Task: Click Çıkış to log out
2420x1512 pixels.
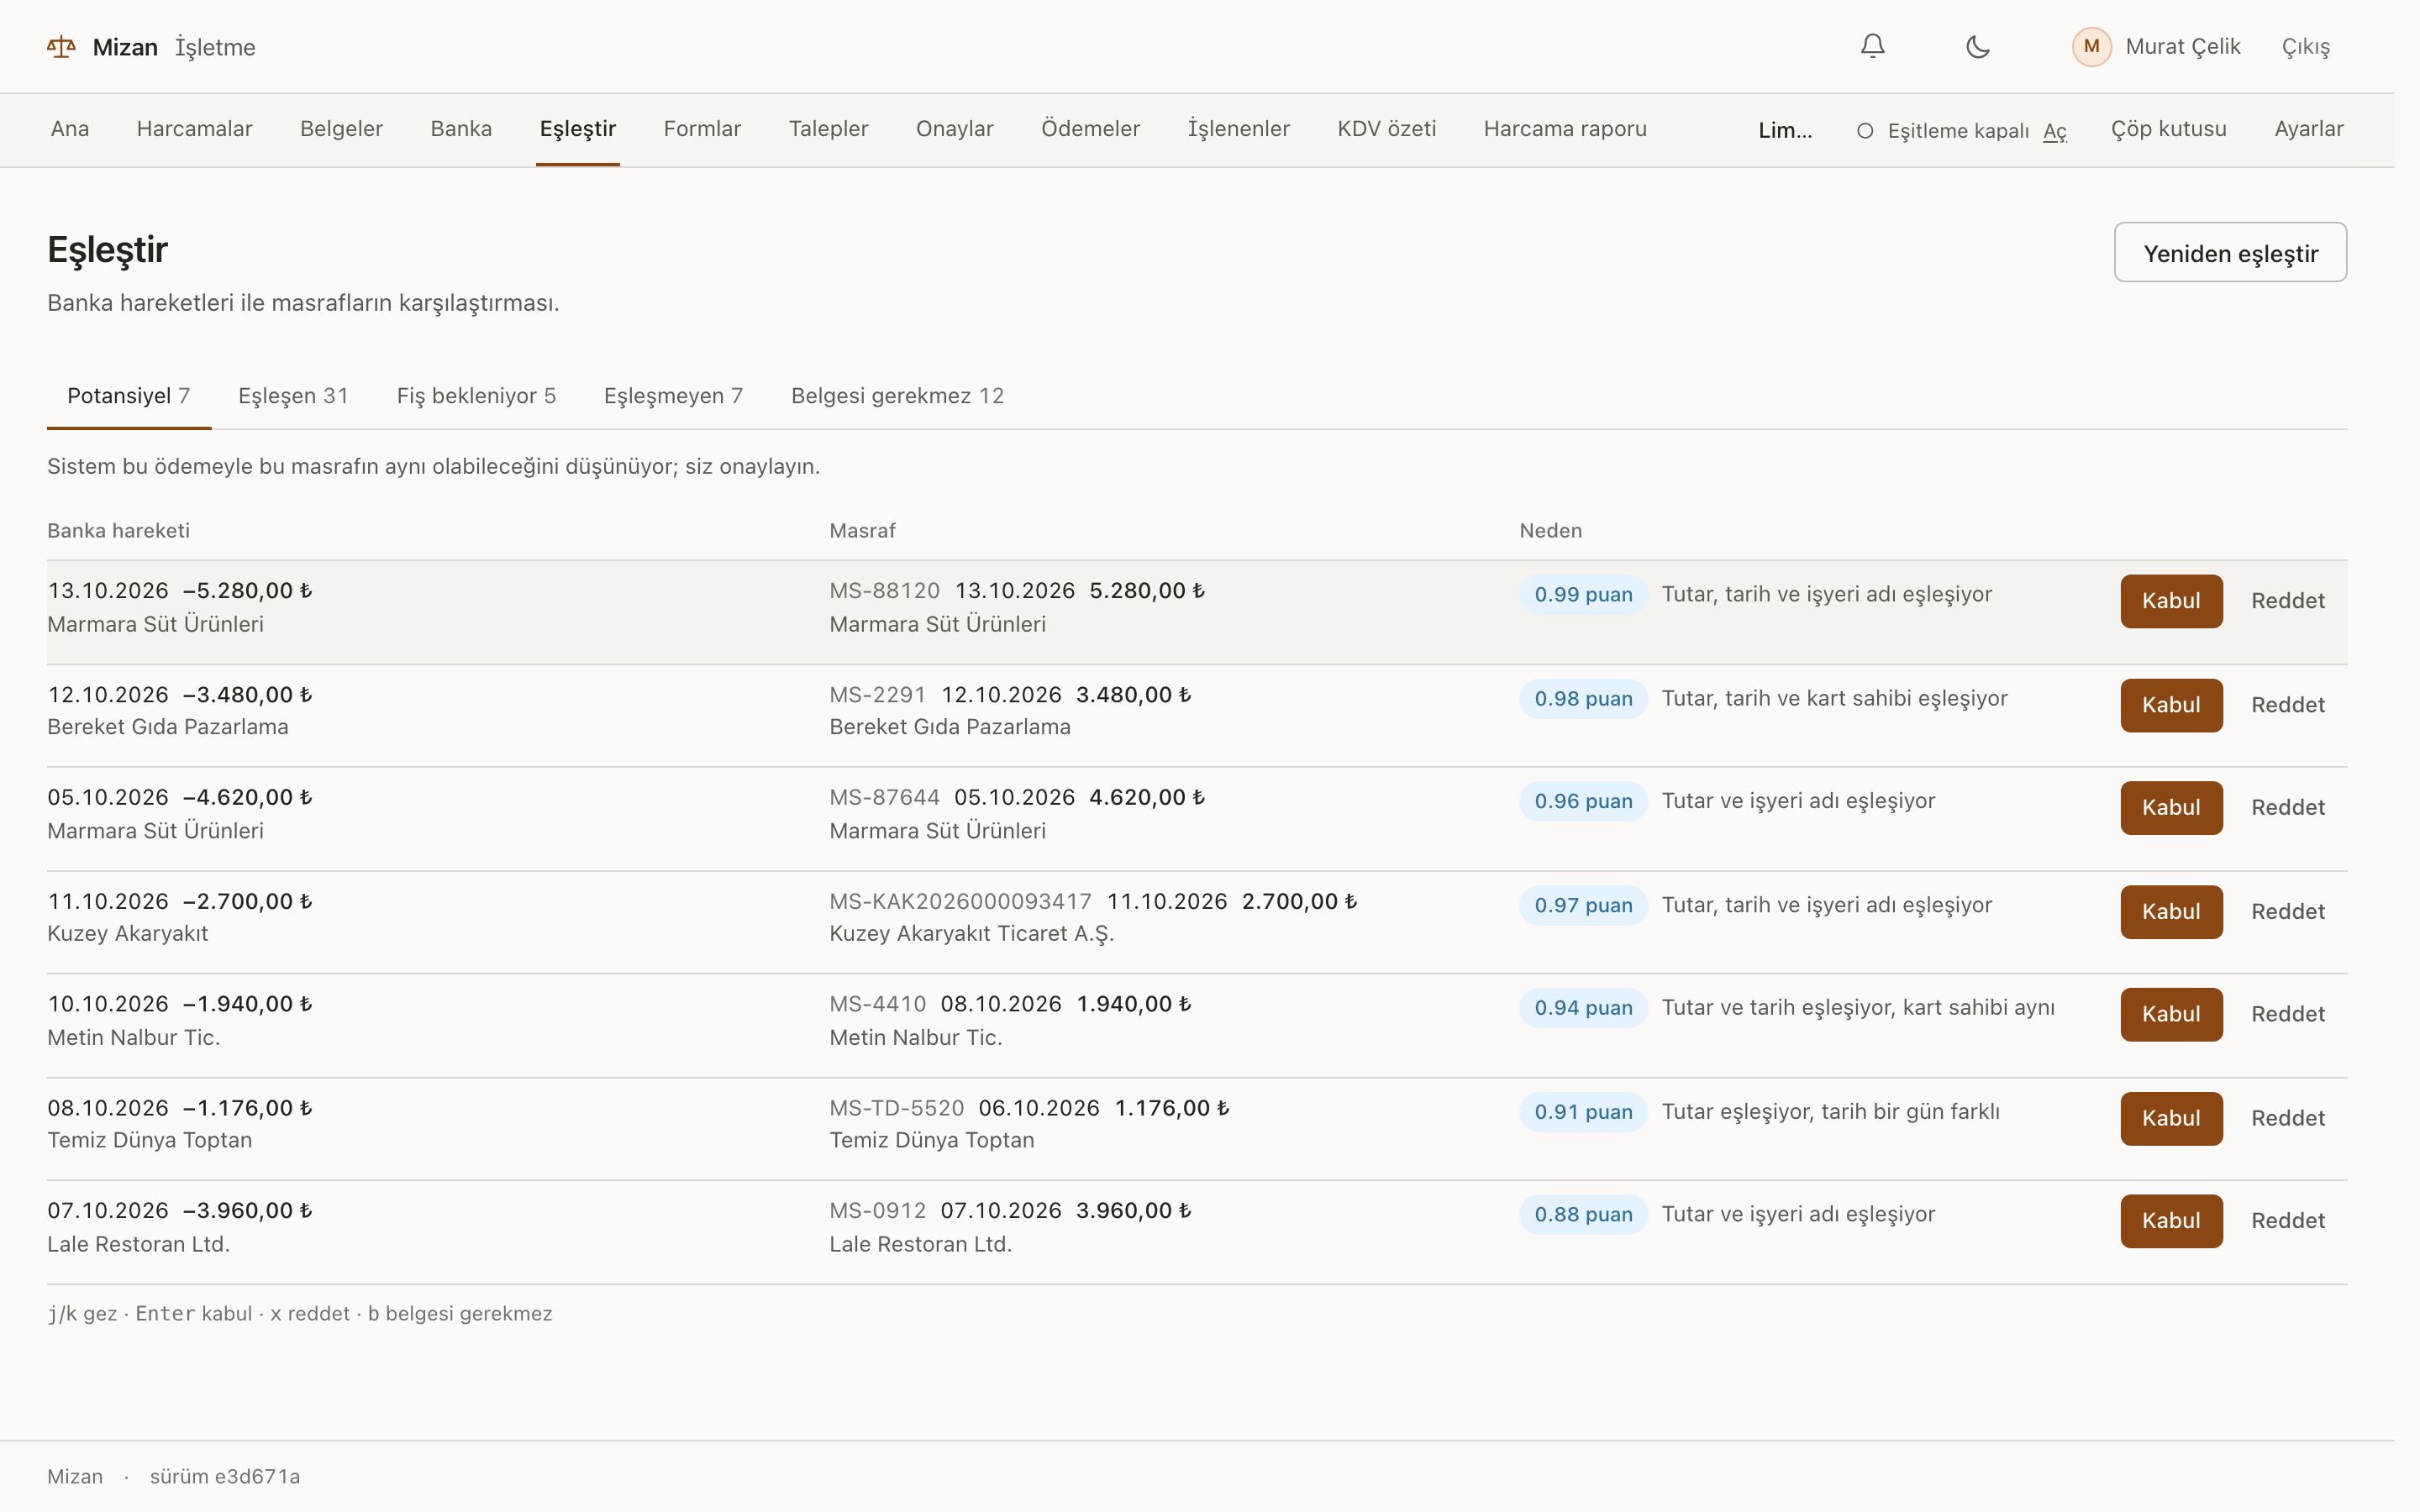Action: 2305,47
